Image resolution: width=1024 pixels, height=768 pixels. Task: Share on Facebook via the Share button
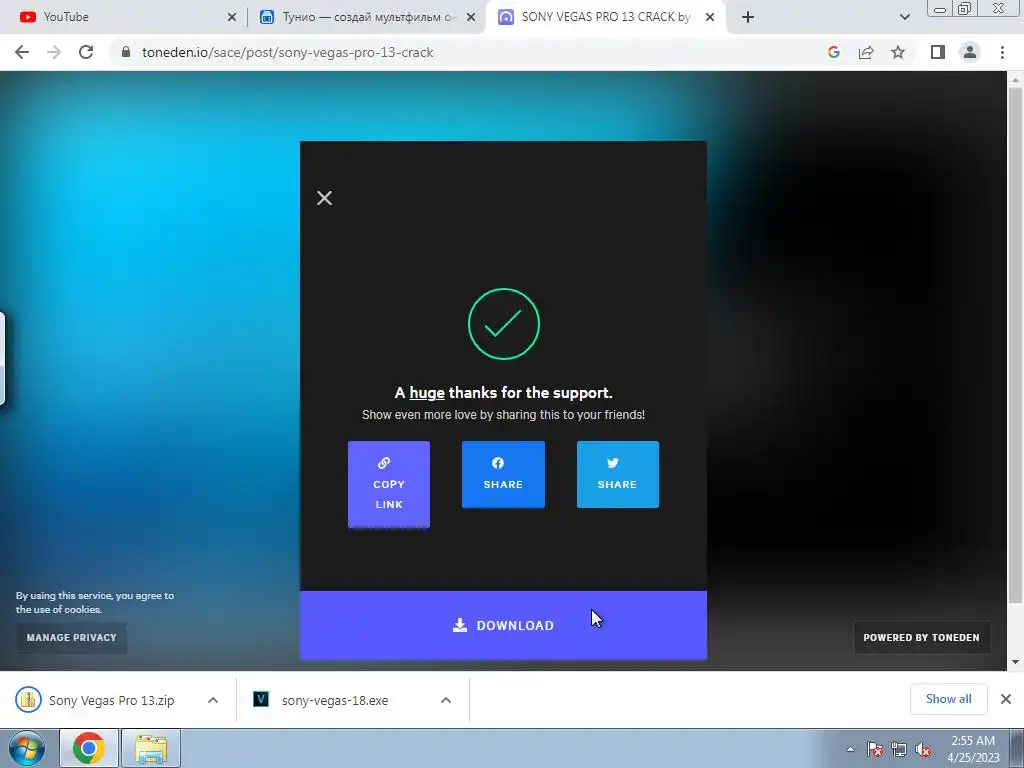[503, 474]
